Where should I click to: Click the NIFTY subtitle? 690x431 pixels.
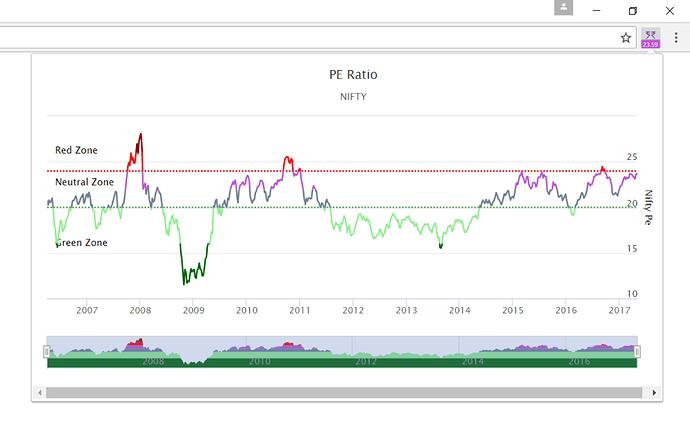coord(353,97)
